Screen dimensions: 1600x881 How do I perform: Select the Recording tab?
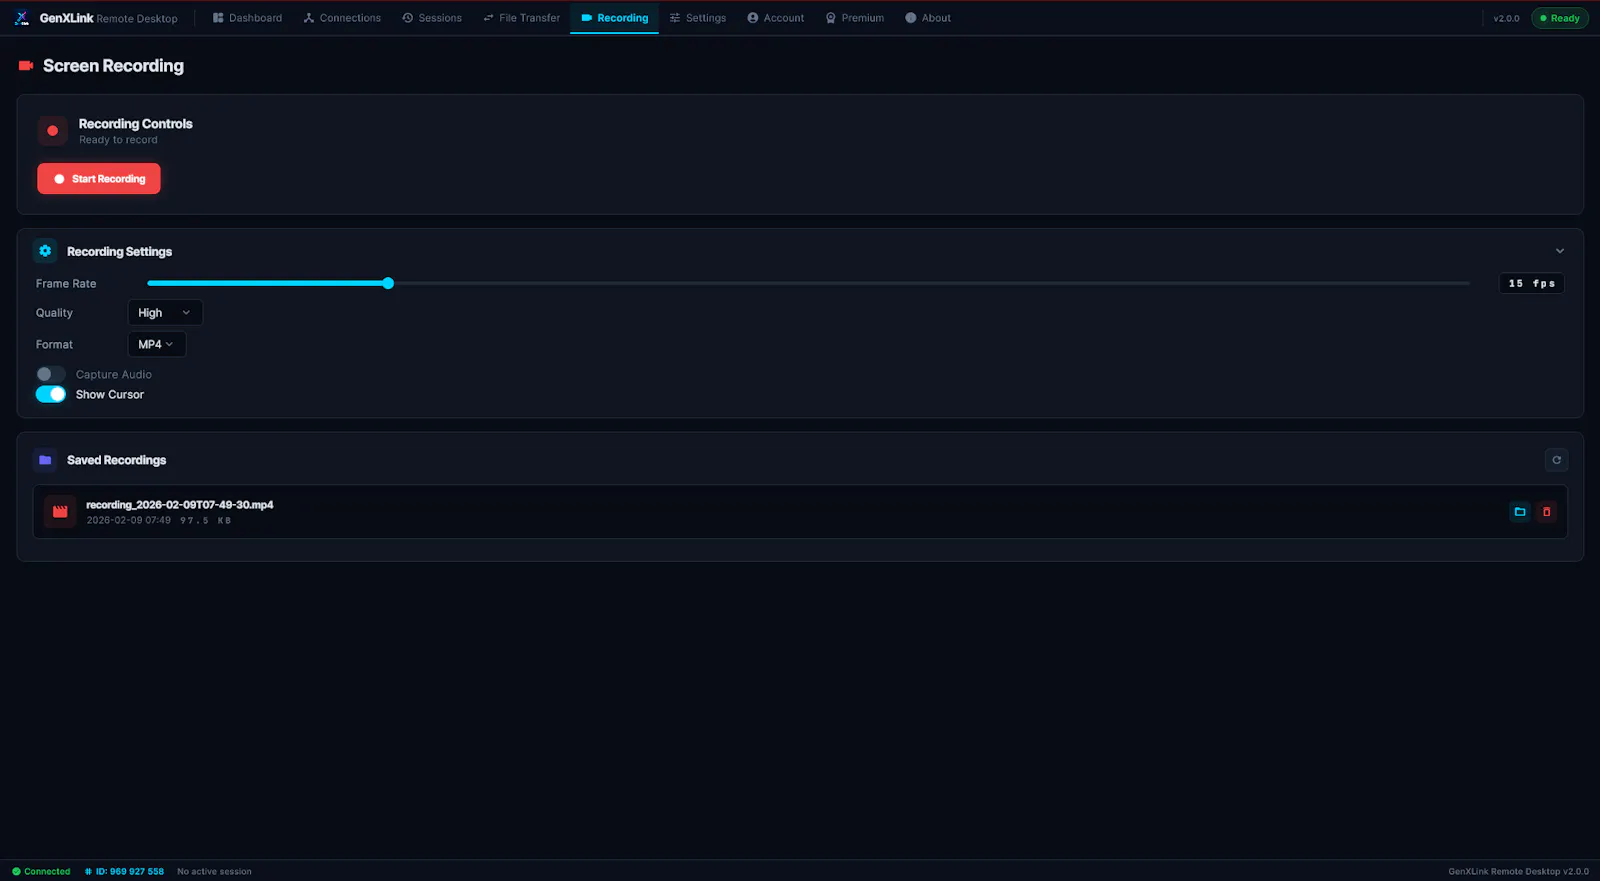614,18
